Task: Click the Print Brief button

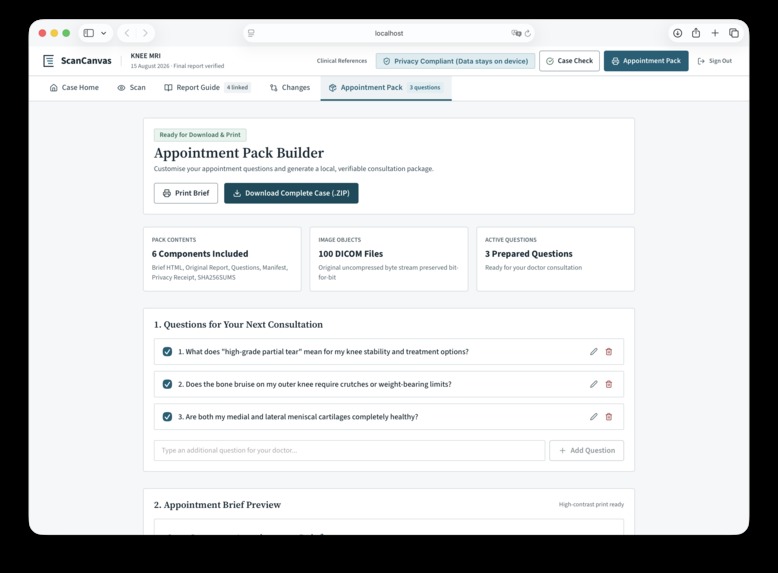Action: tap(186, 193)
